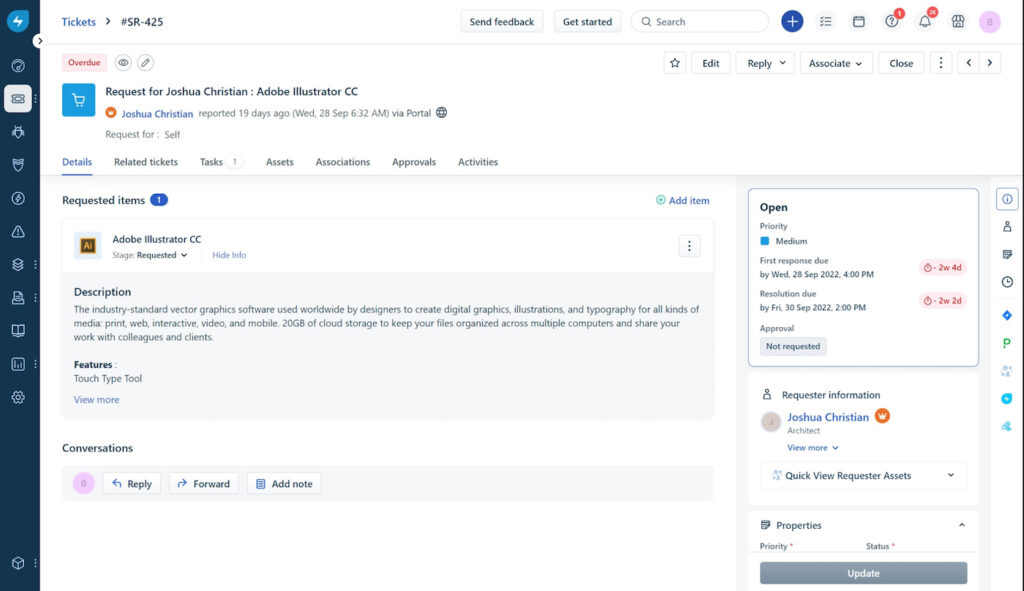
Task: Open the info panel icon on right rail
Action: tap(1007, 199)
